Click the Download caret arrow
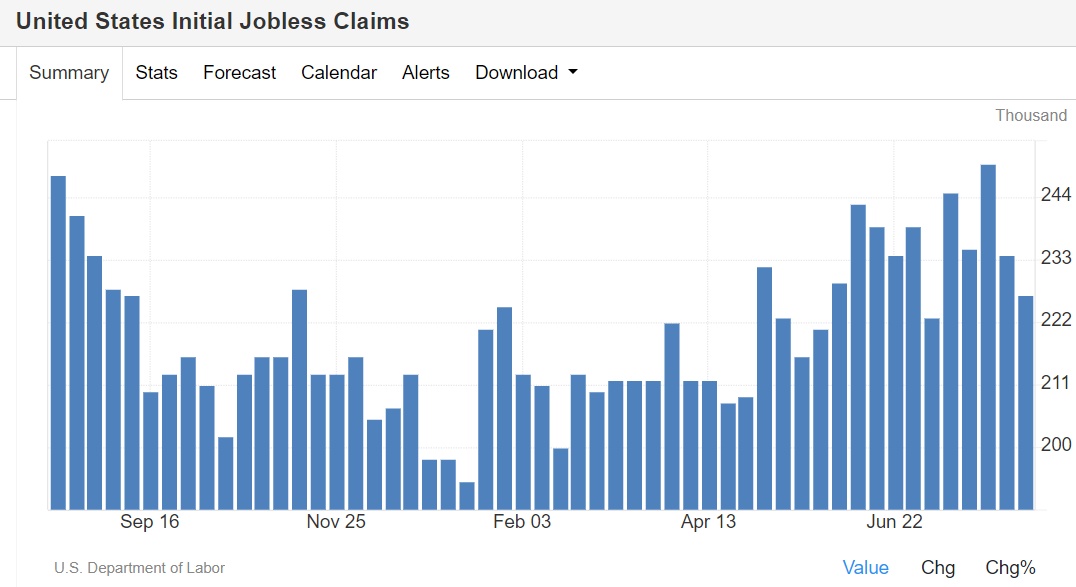Image resolution: width=1076 pixels, height=587 pixels. pos(573,72)
